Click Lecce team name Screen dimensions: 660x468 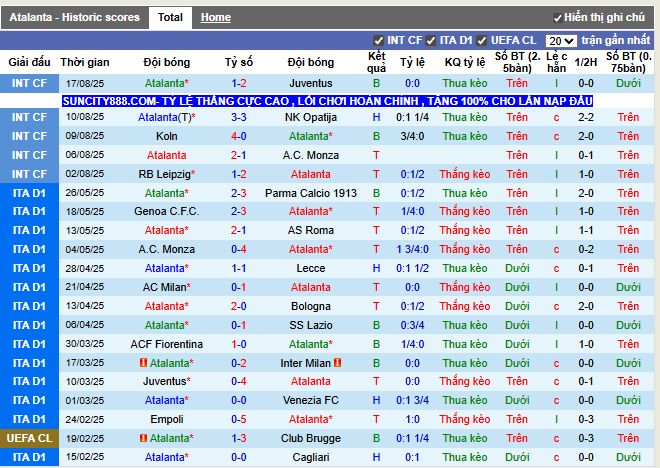coord(311,268)
